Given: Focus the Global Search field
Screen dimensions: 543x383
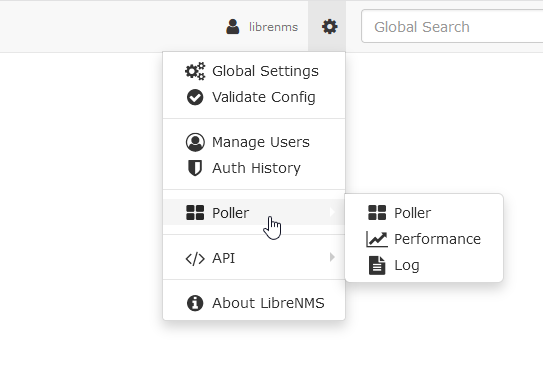Looking at the screenshot, I should tap(452, 27).
